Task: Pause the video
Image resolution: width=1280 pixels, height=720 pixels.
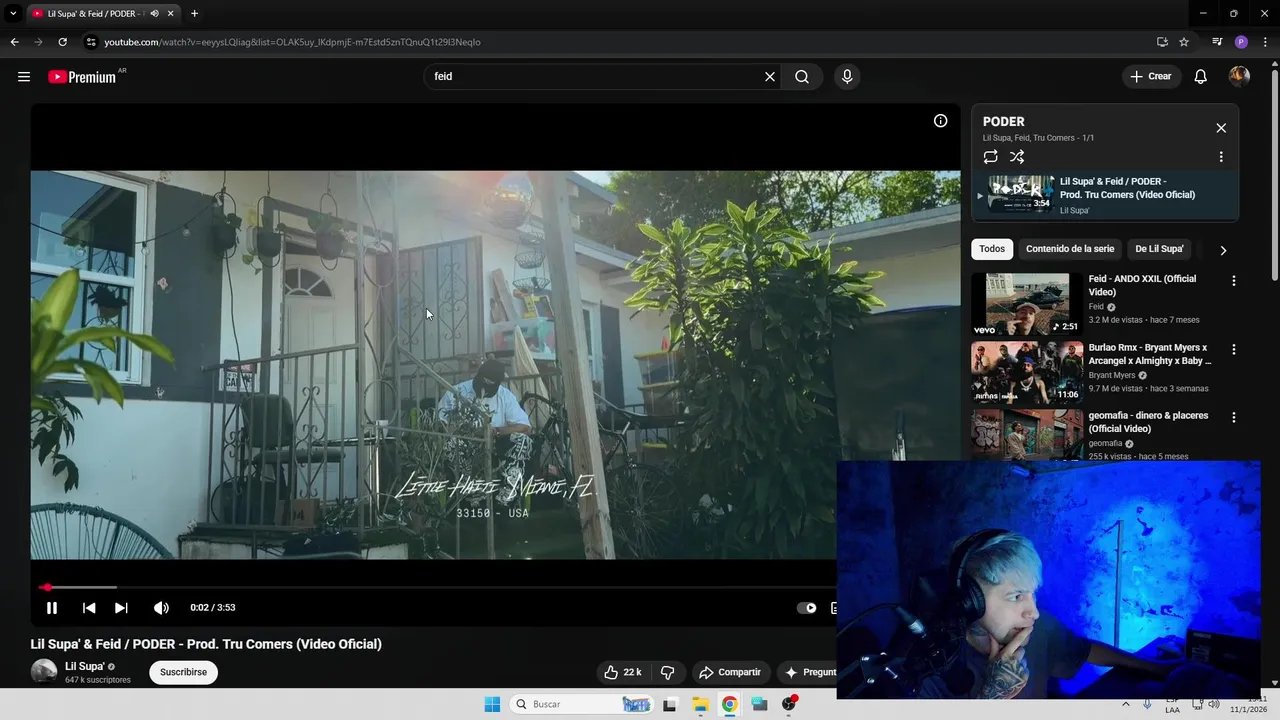Action: pos(52,608)
